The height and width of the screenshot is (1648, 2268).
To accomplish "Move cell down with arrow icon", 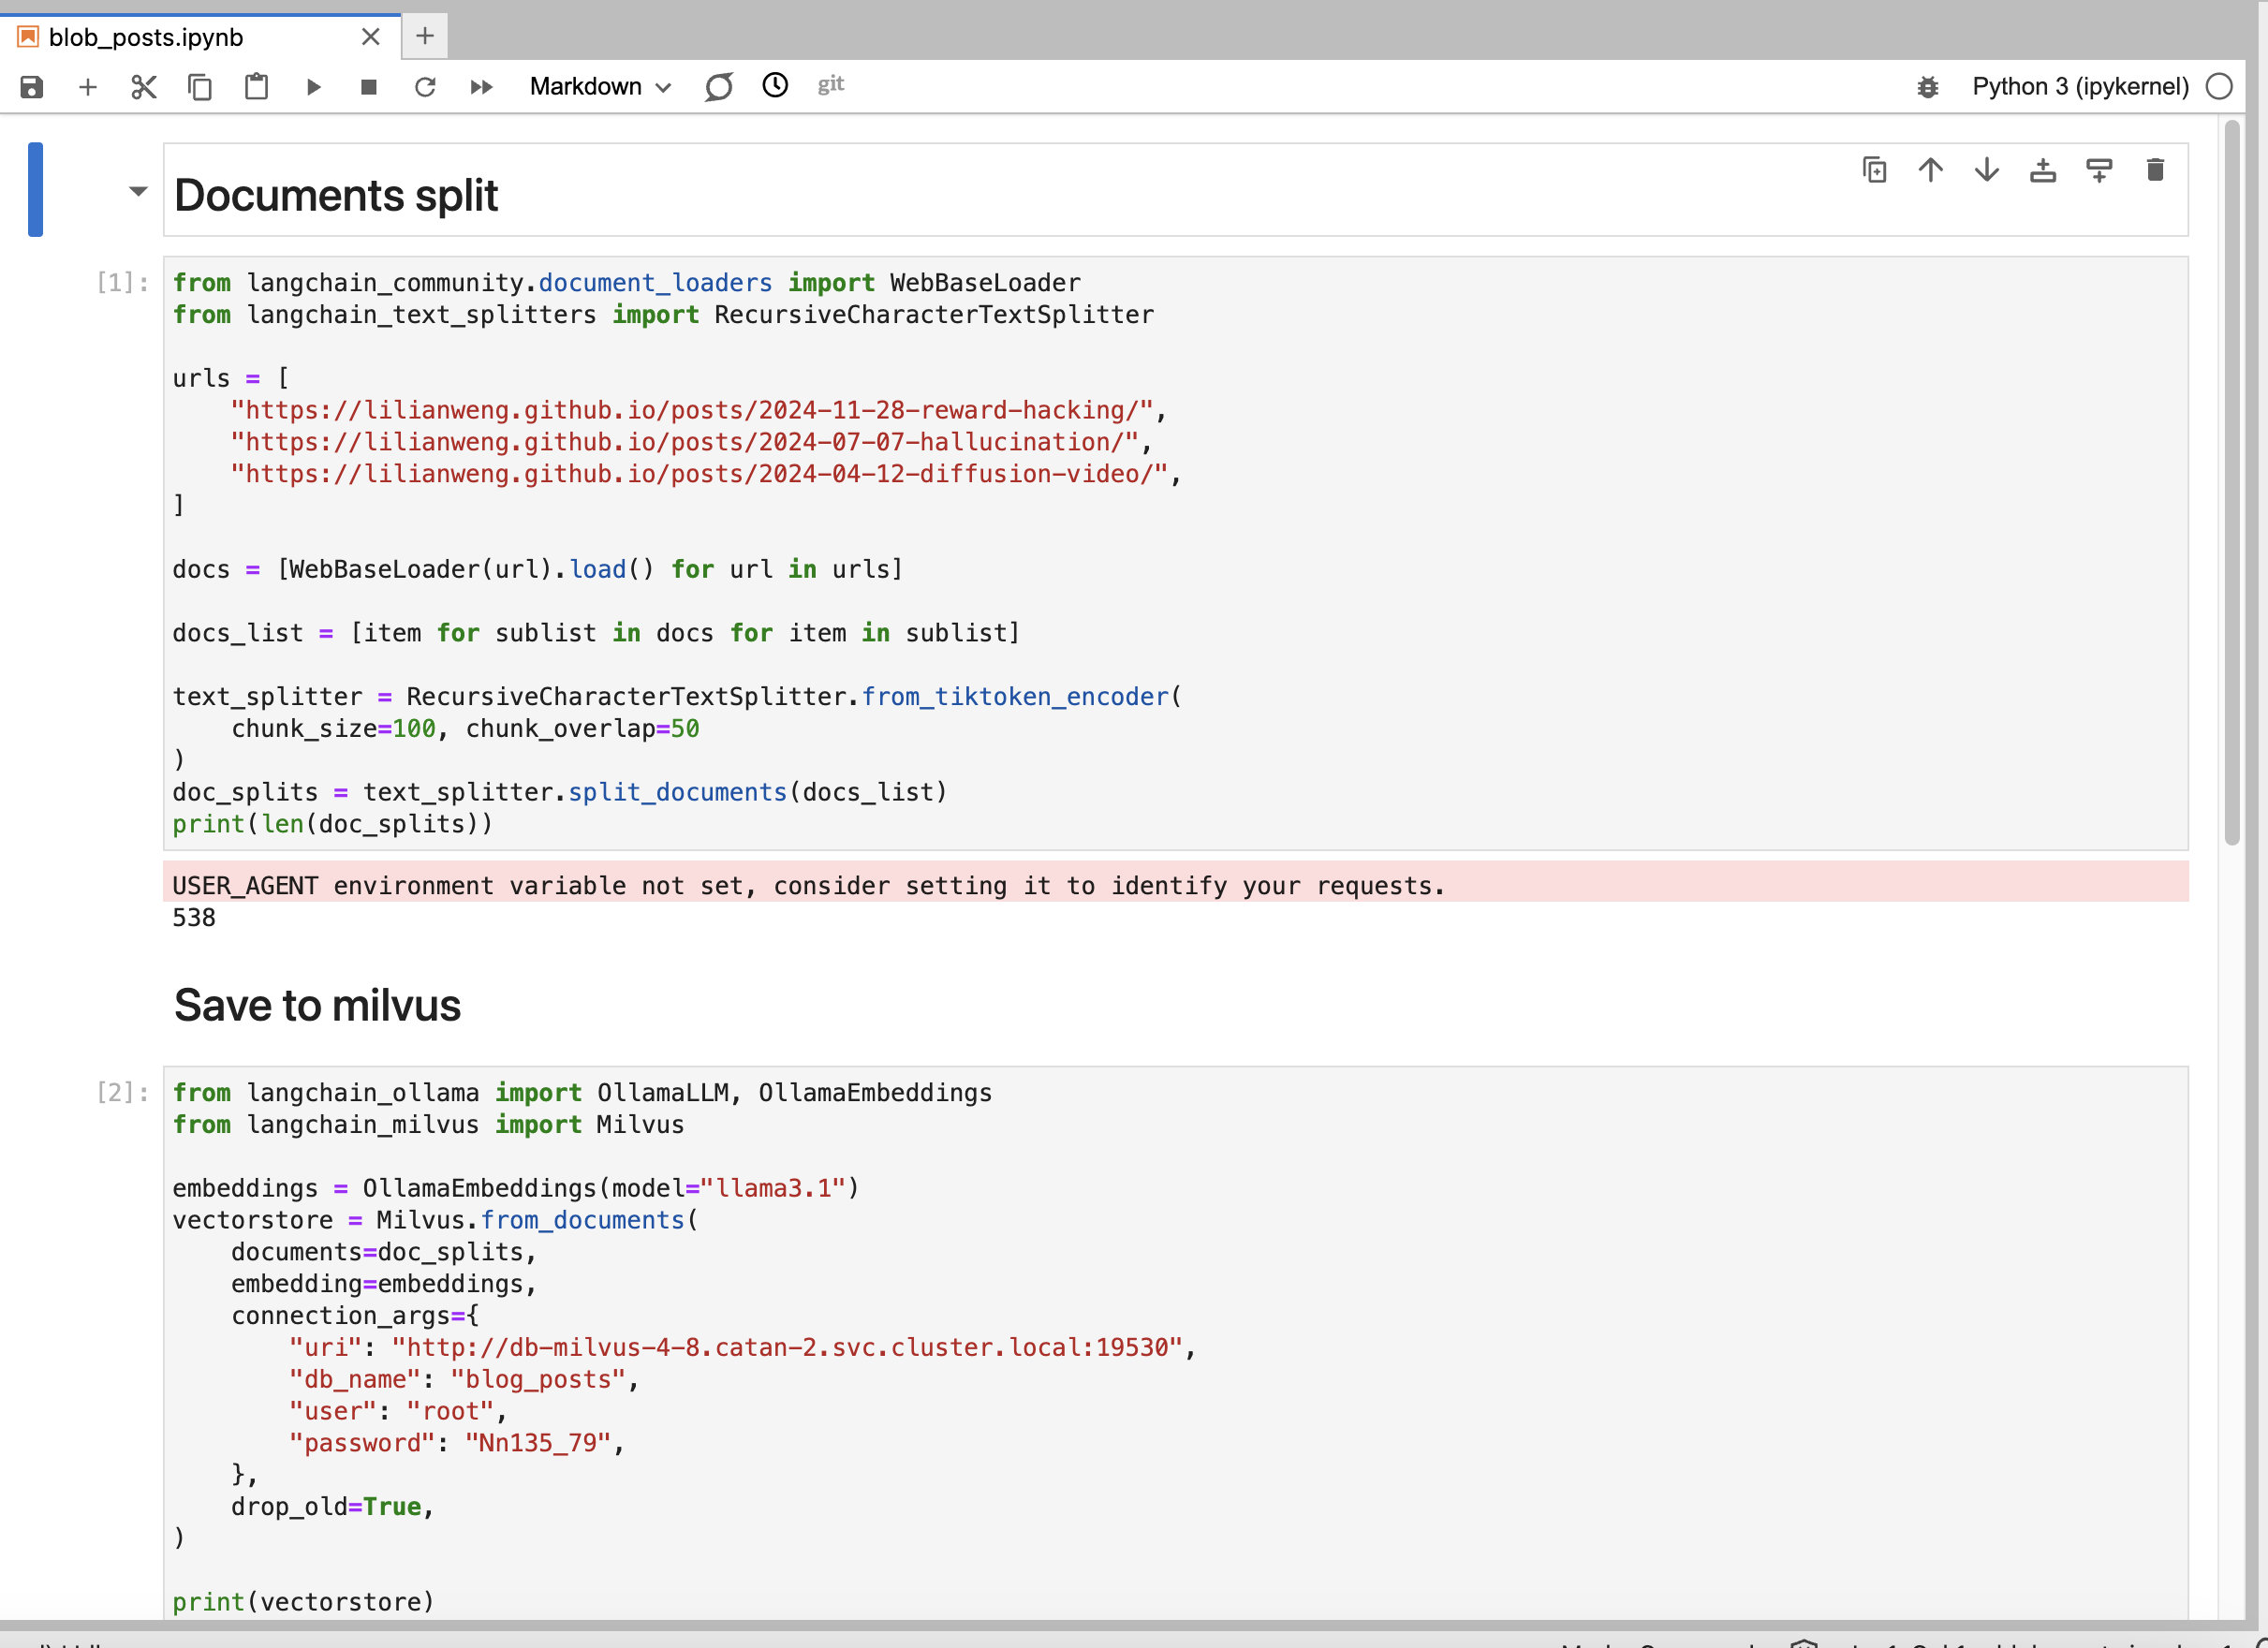I will [x=1987, y=170].
